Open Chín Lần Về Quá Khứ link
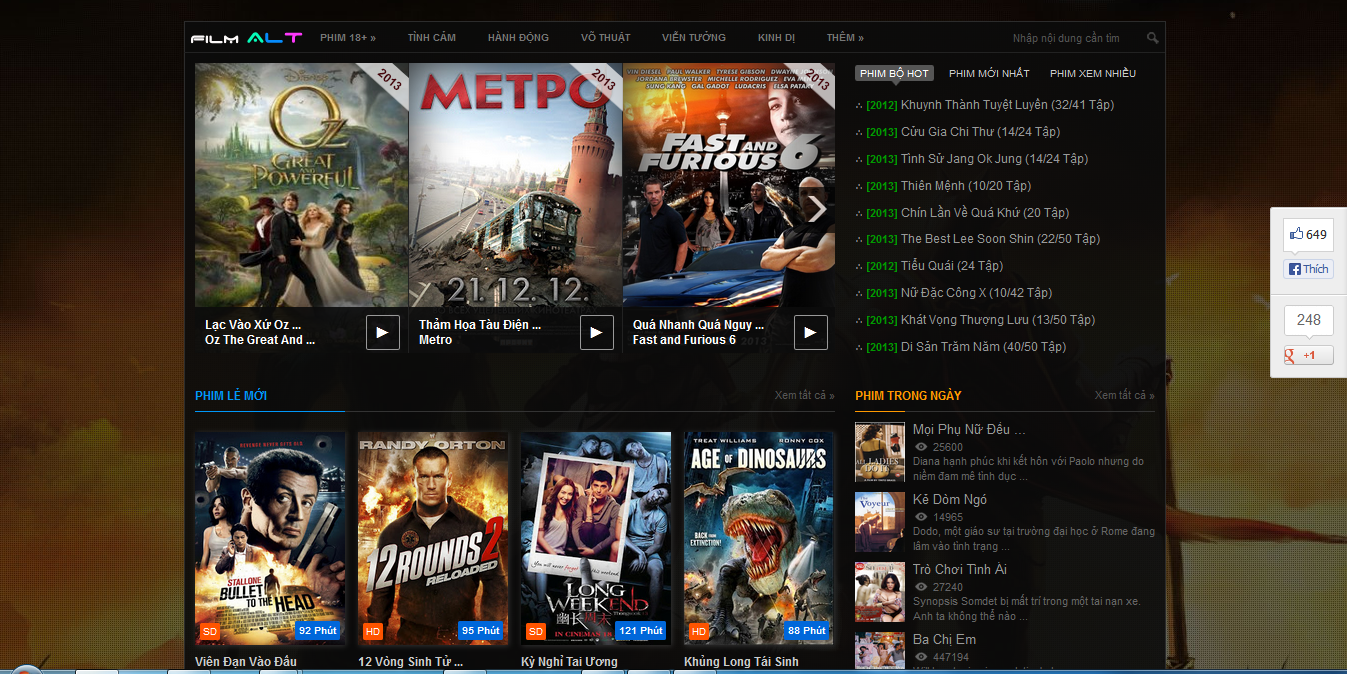The width and height of the screenshot is (1347, 674). point(985,212)
